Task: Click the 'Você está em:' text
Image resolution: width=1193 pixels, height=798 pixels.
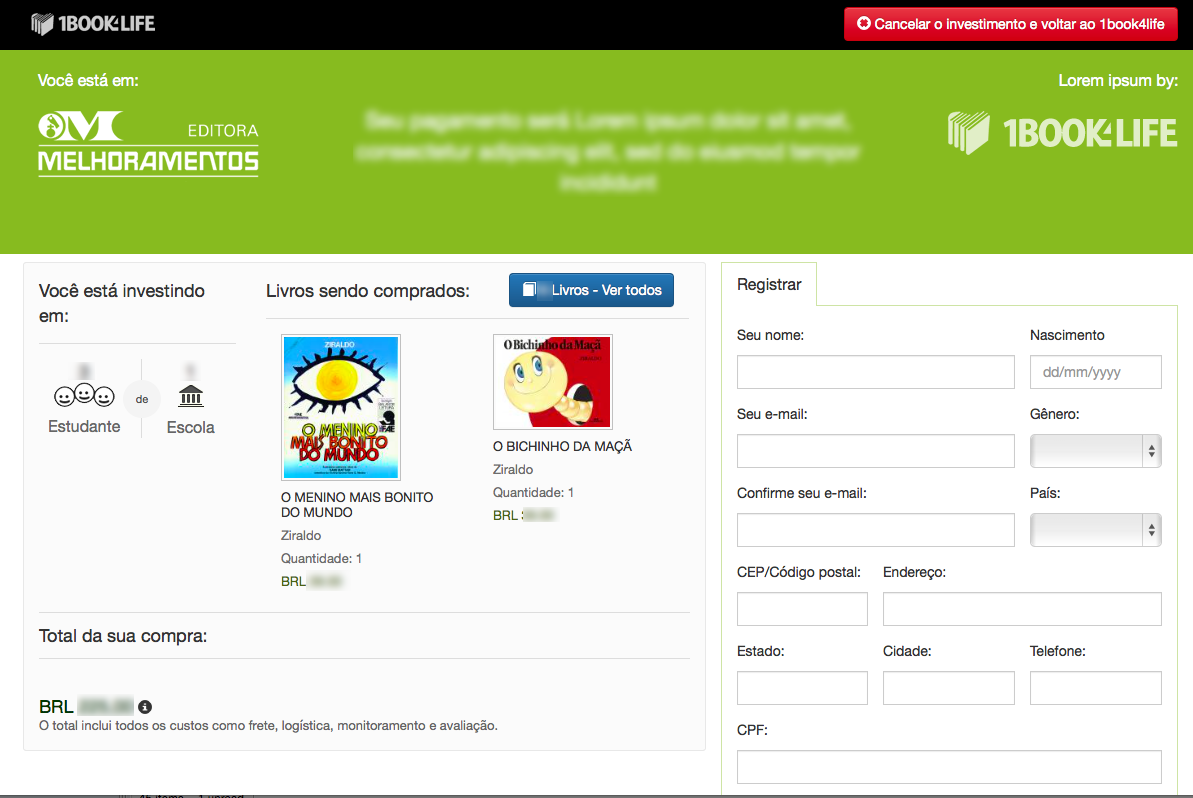Action: click(x=88, y=81)
